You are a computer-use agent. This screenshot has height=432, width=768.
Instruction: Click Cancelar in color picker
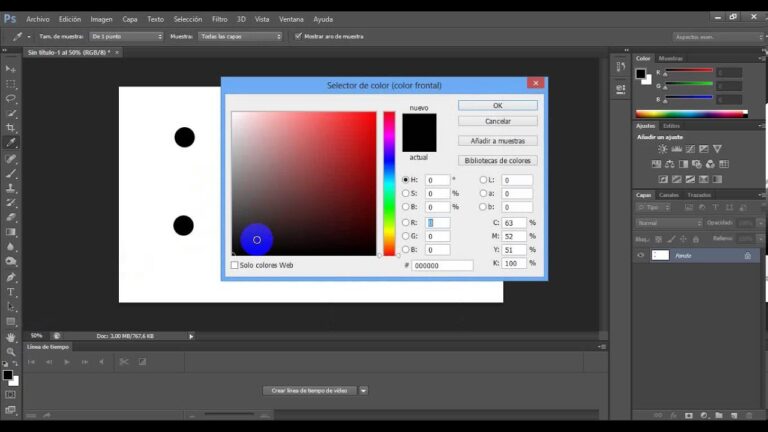[498, 121]
